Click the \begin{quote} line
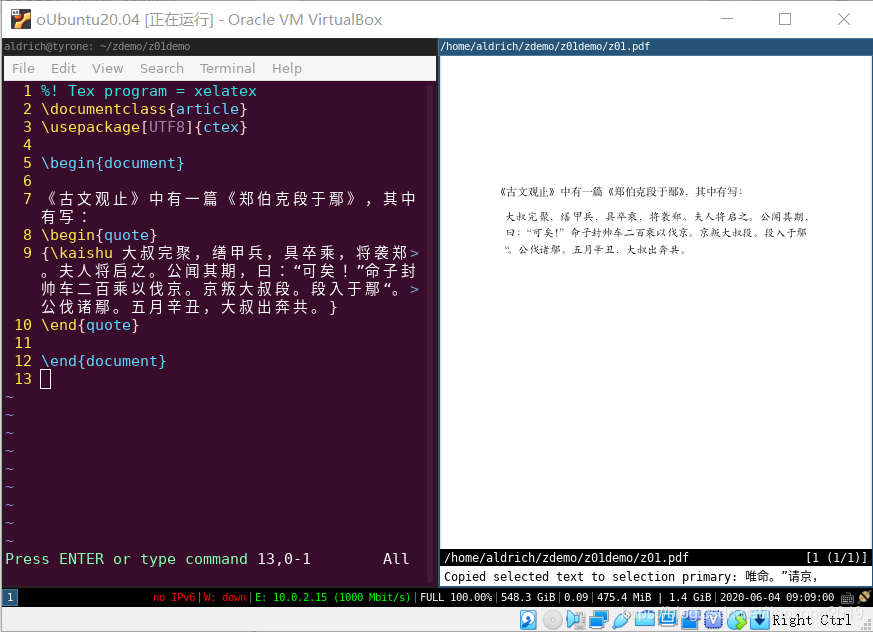 tap(99, 235)
